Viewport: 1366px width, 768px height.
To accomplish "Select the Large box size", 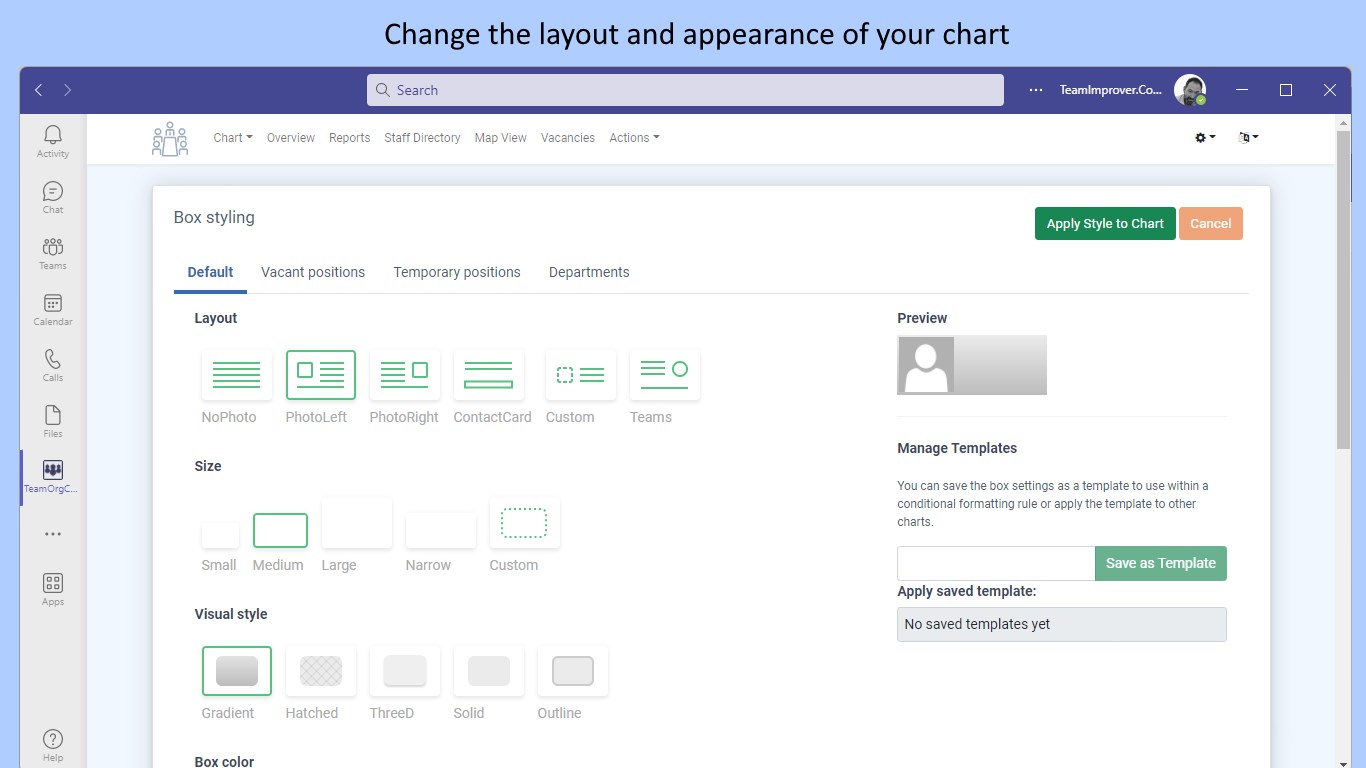I will 357,523.
